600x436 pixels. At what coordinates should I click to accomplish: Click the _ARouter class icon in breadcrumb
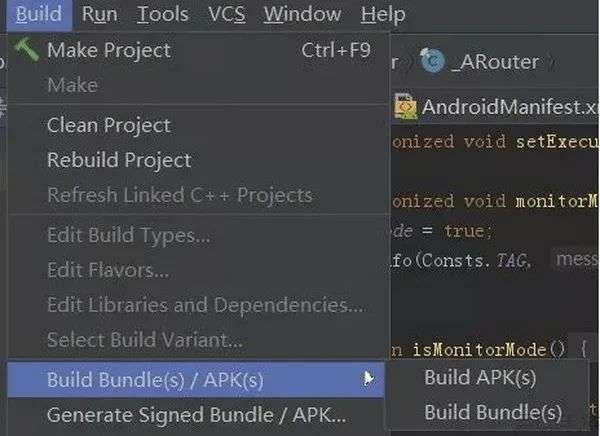tap(433, 61)
